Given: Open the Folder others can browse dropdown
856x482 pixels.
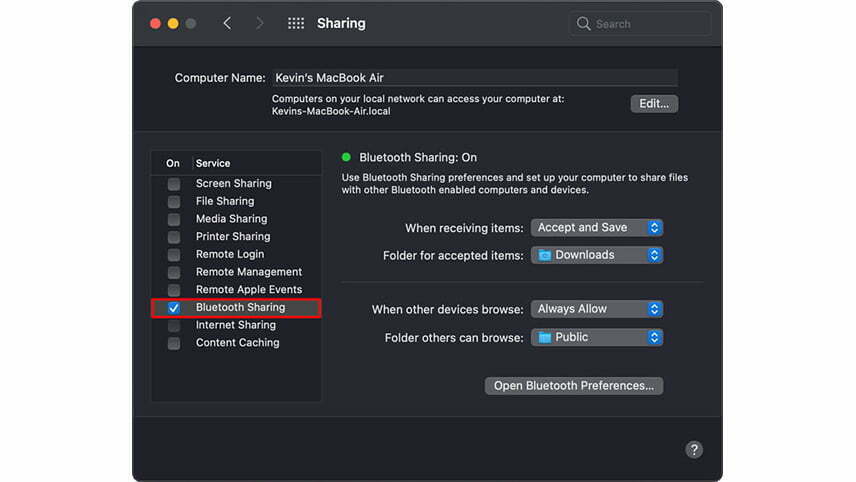Looking at the screenshot, I should (x=597, y=337).
